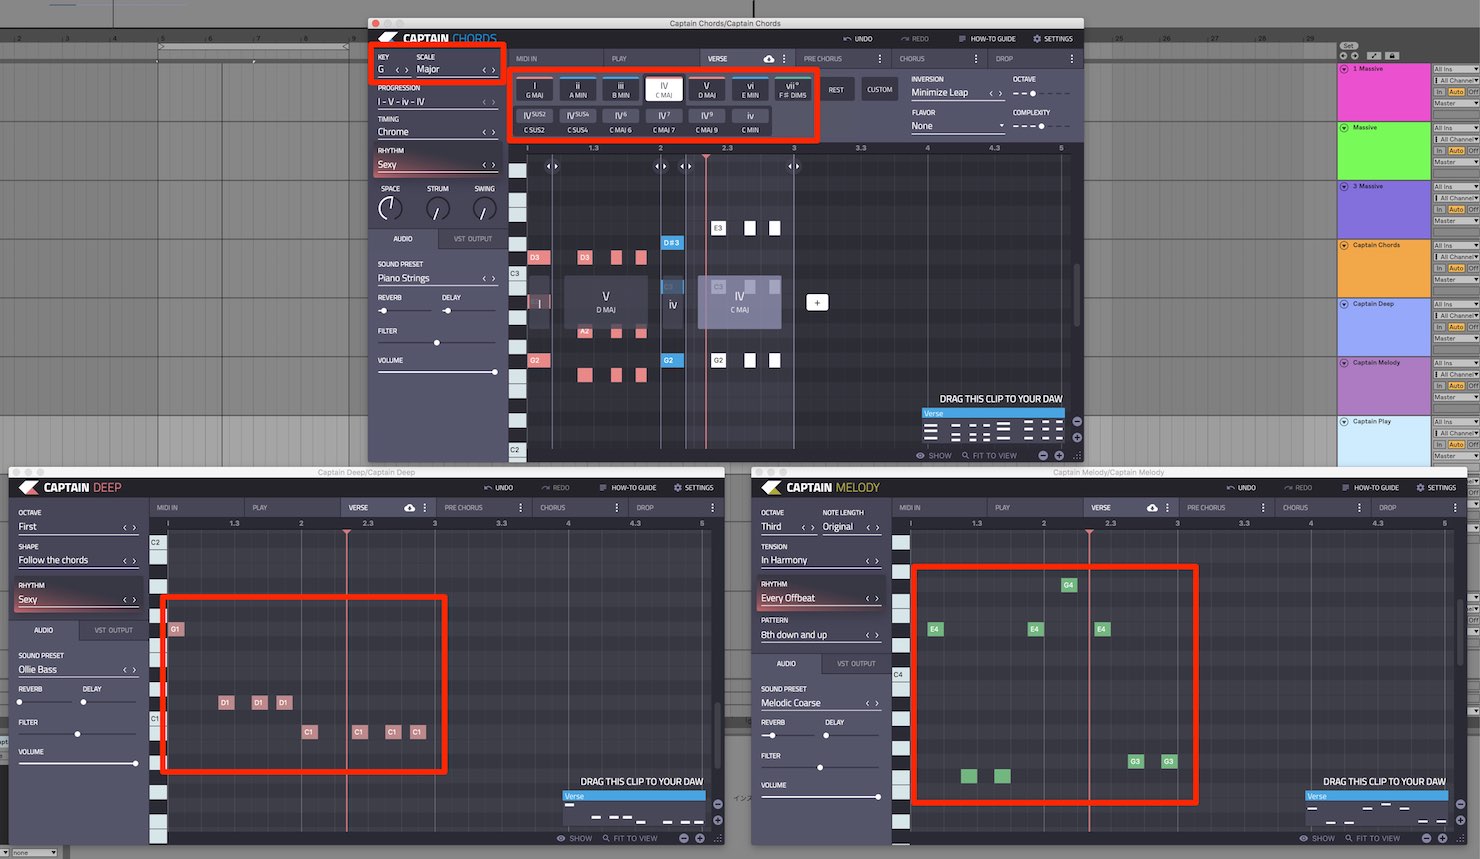Toggle In monitor on Captain Chords track
This screenshot has height=859, width=1480.
[x=1439, y=269]
